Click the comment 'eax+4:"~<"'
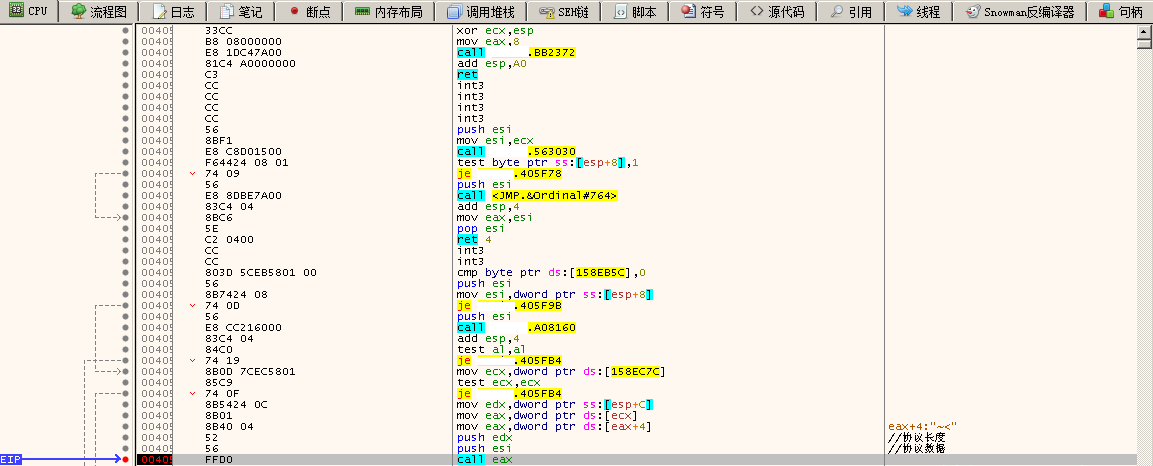 point(922,426)
